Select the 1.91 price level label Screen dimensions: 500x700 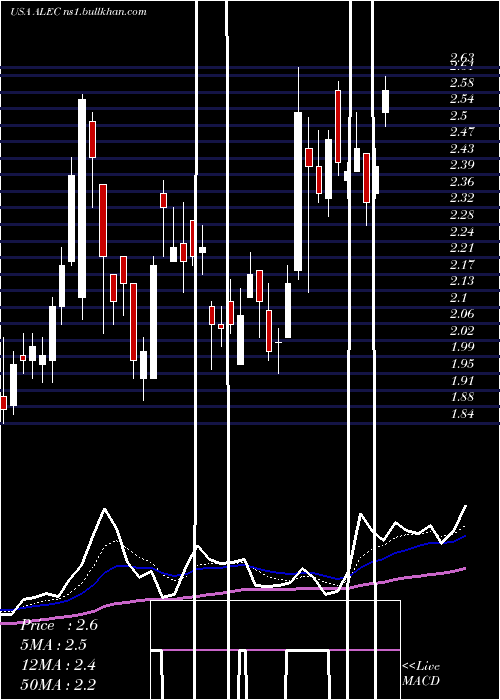click(462, 380)
